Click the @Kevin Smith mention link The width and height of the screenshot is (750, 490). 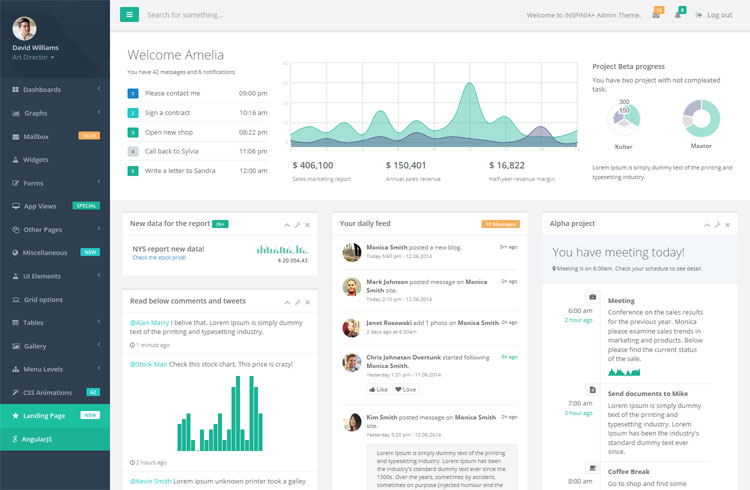pyautogui.click(x=151, y=481)
